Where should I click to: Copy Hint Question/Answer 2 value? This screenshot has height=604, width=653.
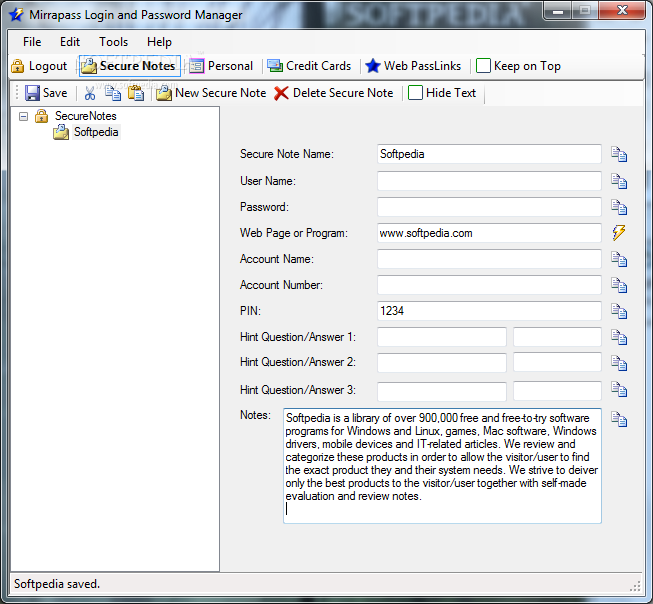pos(619,363)
